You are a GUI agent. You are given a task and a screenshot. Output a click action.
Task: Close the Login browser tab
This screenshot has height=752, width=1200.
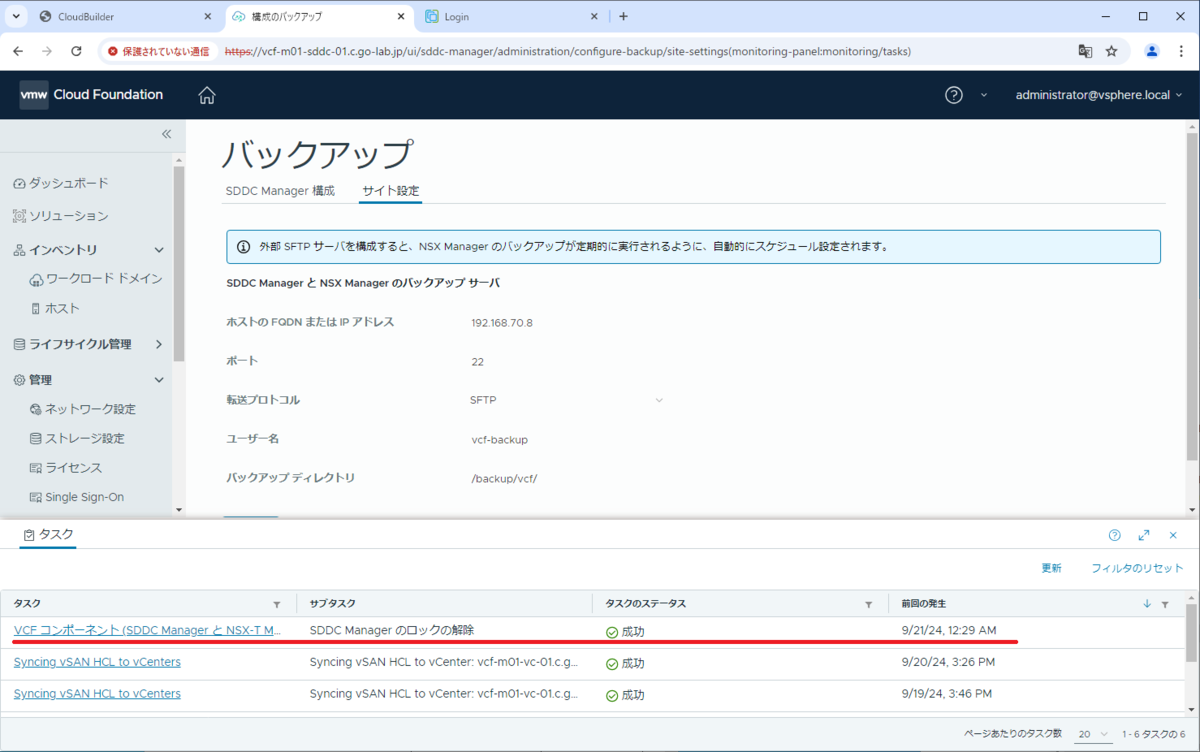click(x=594, y=17)
